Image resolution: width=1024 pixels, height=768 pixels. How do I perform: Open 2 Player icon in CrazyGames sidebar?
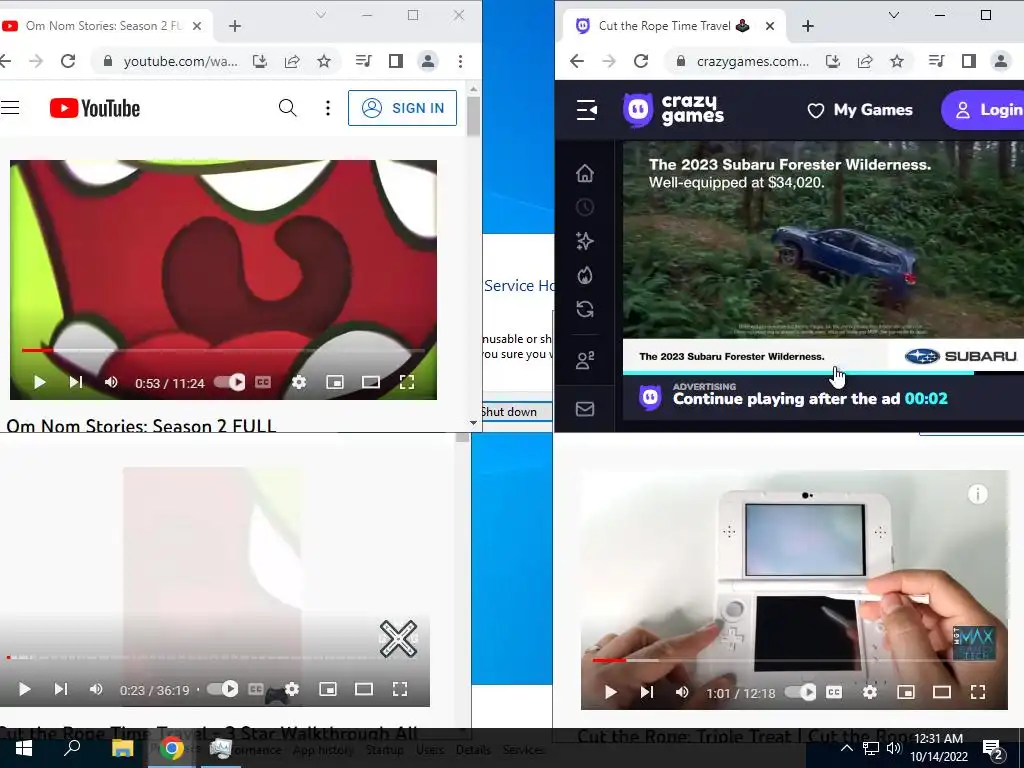coord(585,360)
